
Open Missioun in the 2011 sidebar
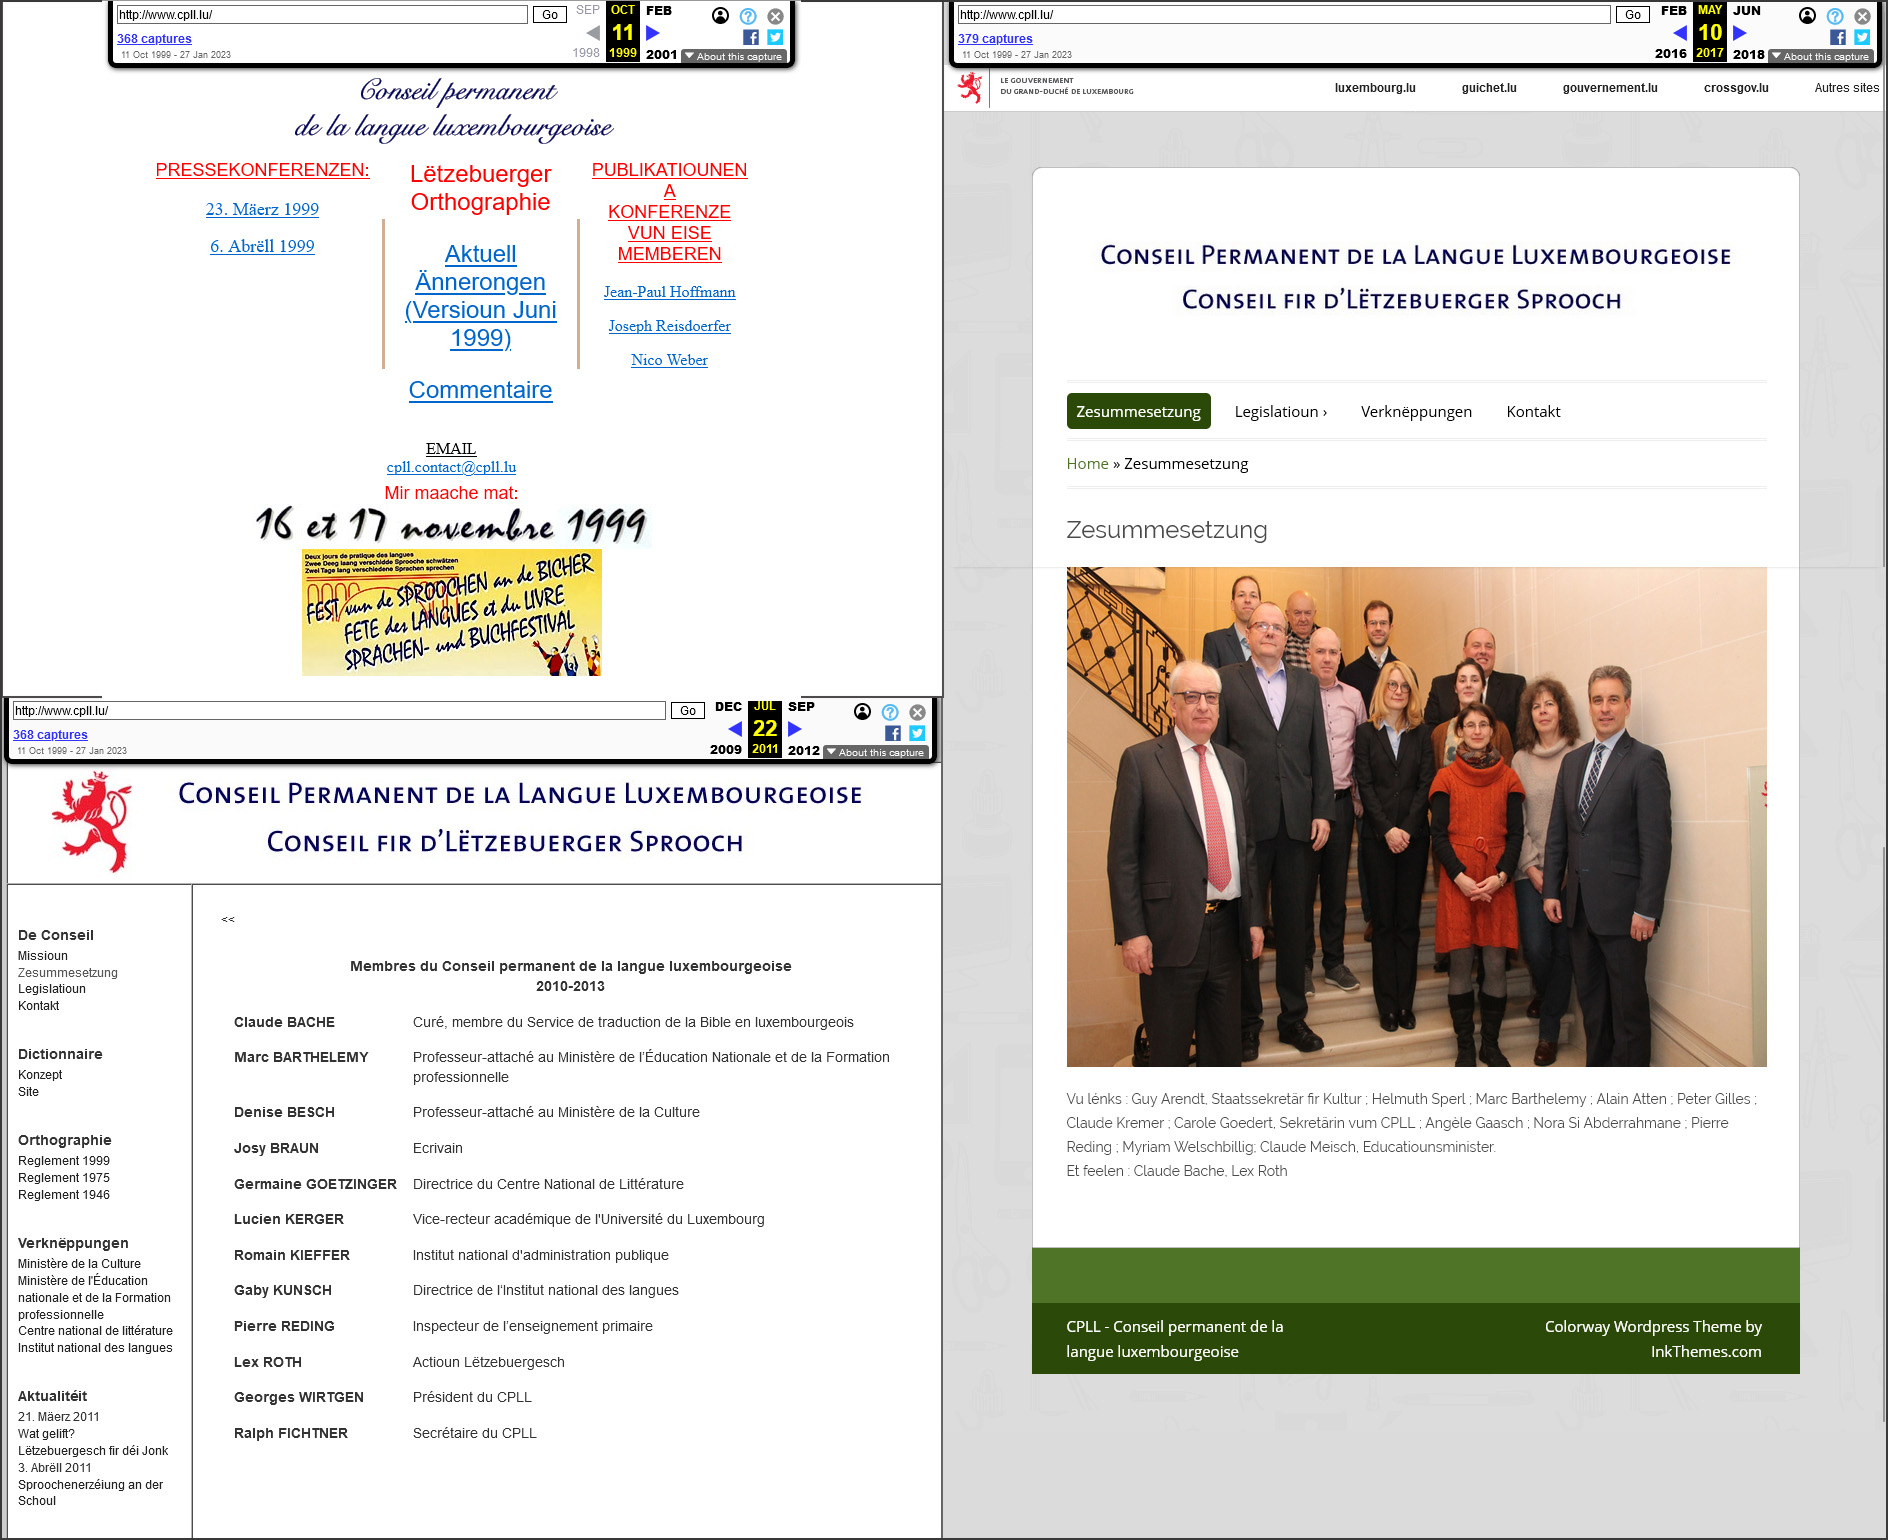pyautogui.click(x=43, y=956)
